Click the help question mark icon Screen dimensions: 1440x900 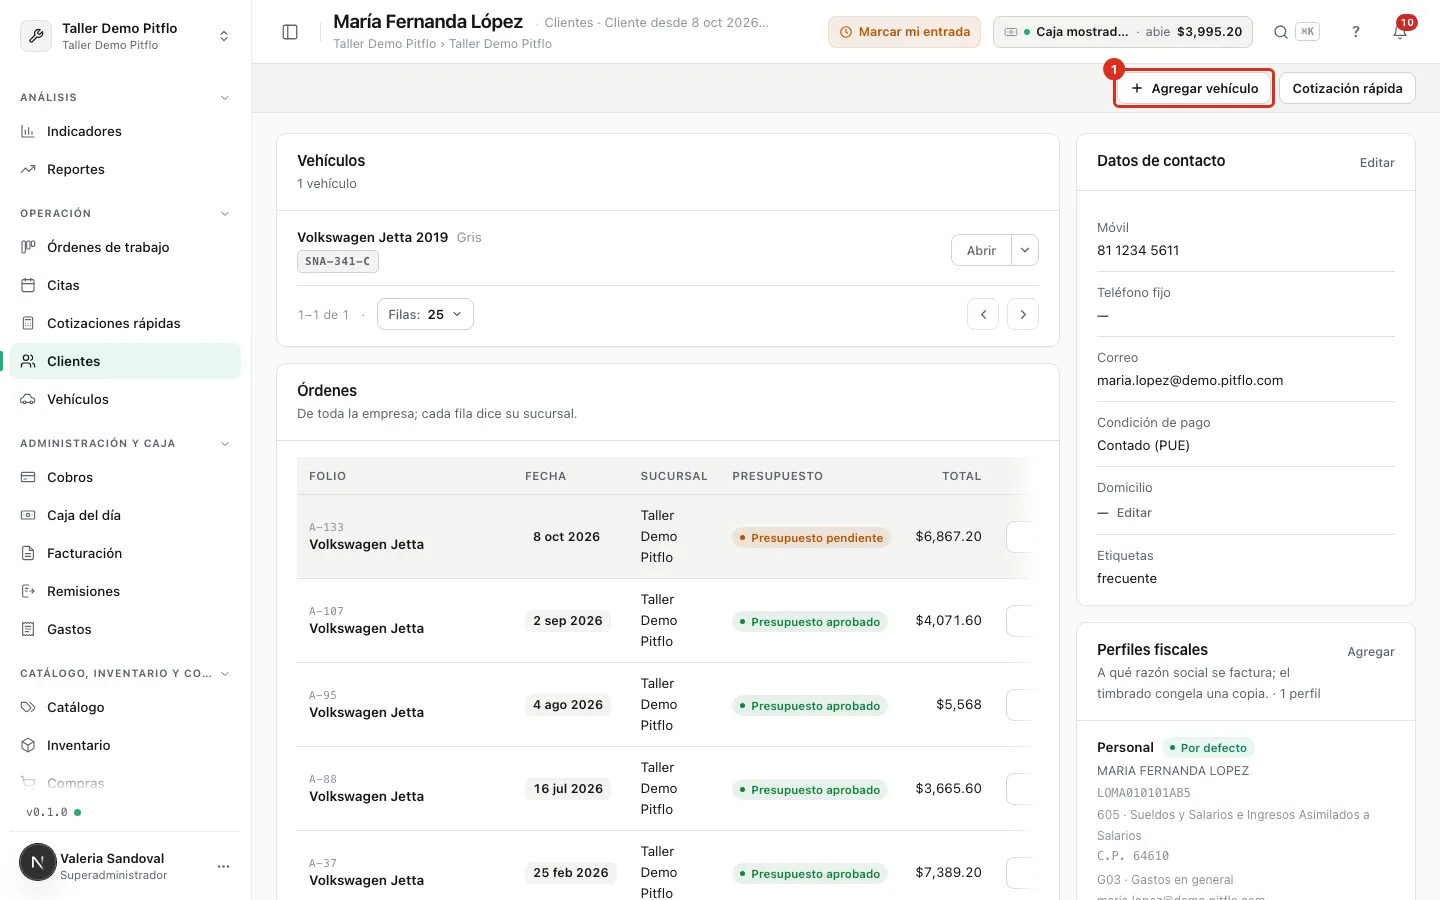[1356, 32]
